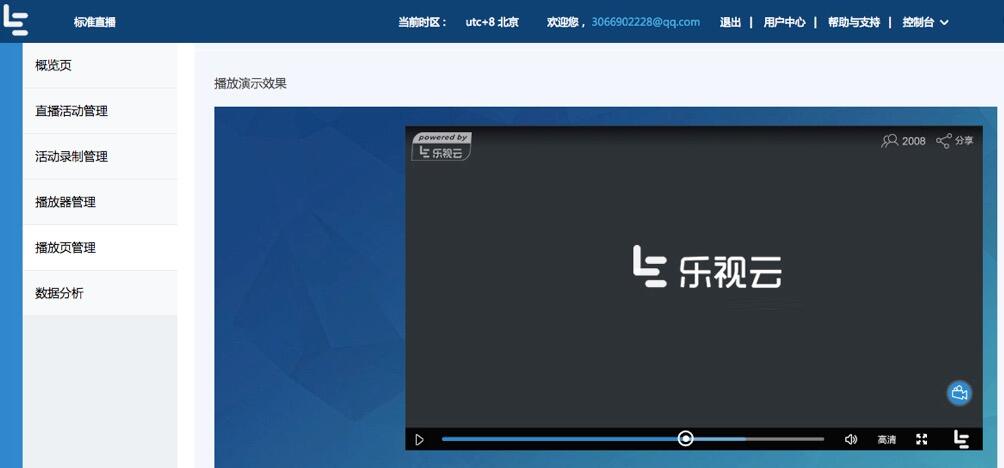Open 活动录制管理 in the sidebar
The width and height of the screenshot is (1004, 468).
pyautogui.click(x=100, y=156)
